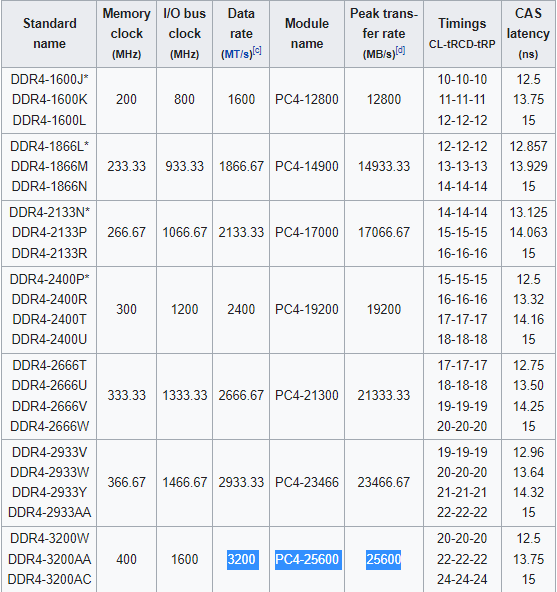557x592 pixels.
Task: Click the CAS latency column header
Action: coord(528,34)
